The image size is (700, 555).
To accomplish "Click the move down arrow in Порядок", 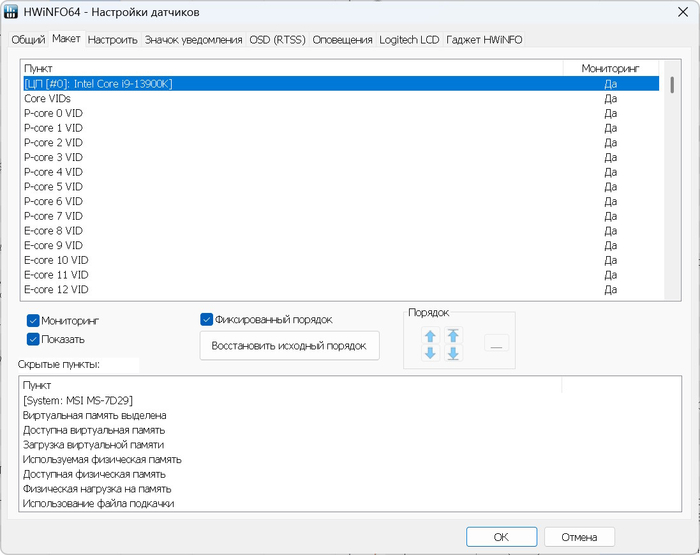I will (431, 353).
